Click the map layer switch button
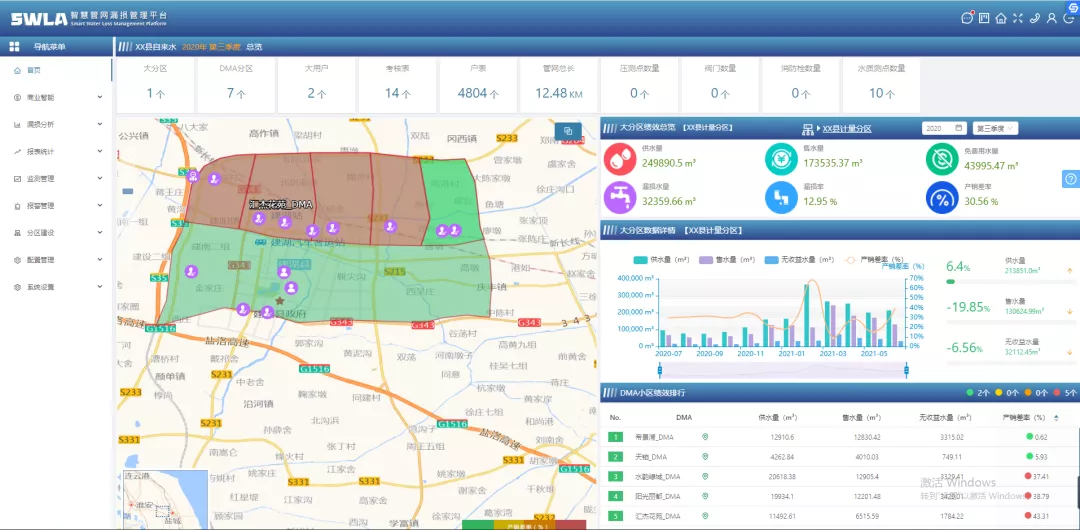This screenshot has width=1080, height=530. coord(568,131)
